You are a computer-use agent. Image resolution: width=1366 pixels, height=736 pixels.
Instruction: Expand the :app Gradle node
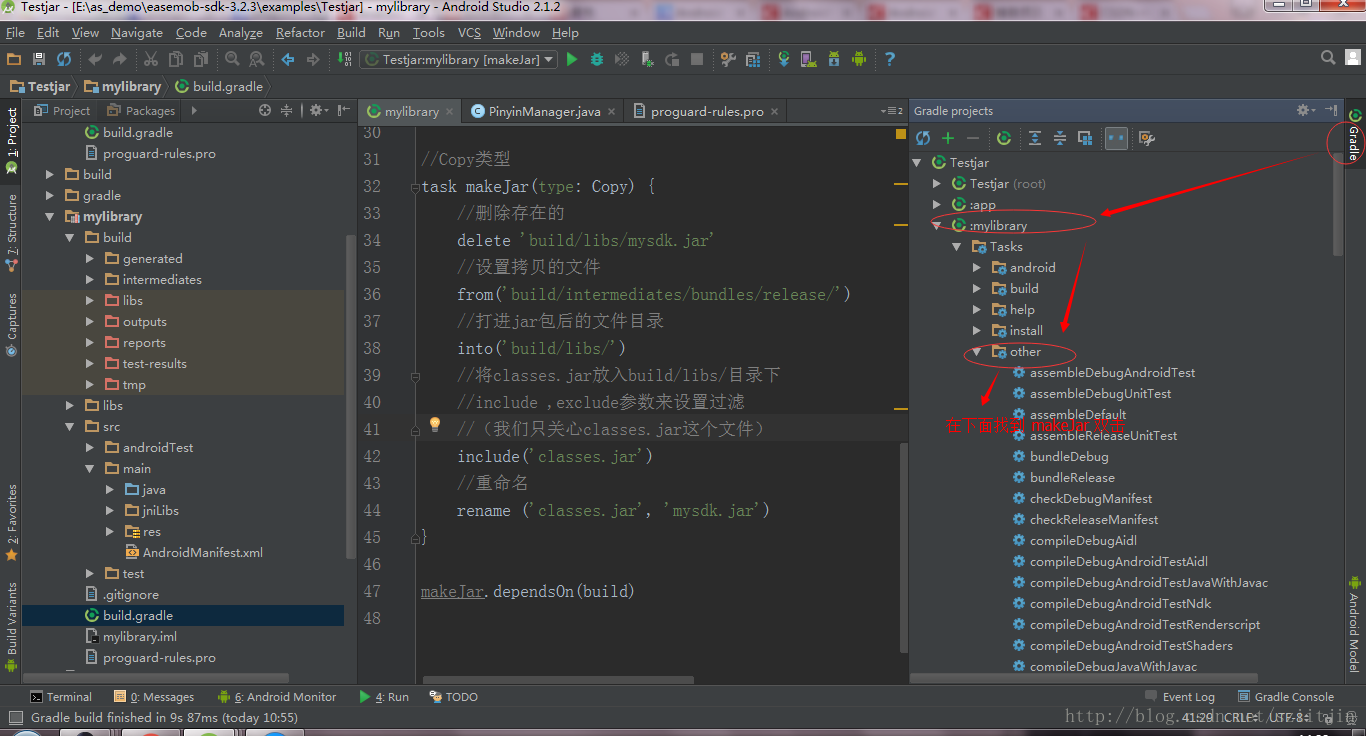pyautogui.click(x=937, y=205)
